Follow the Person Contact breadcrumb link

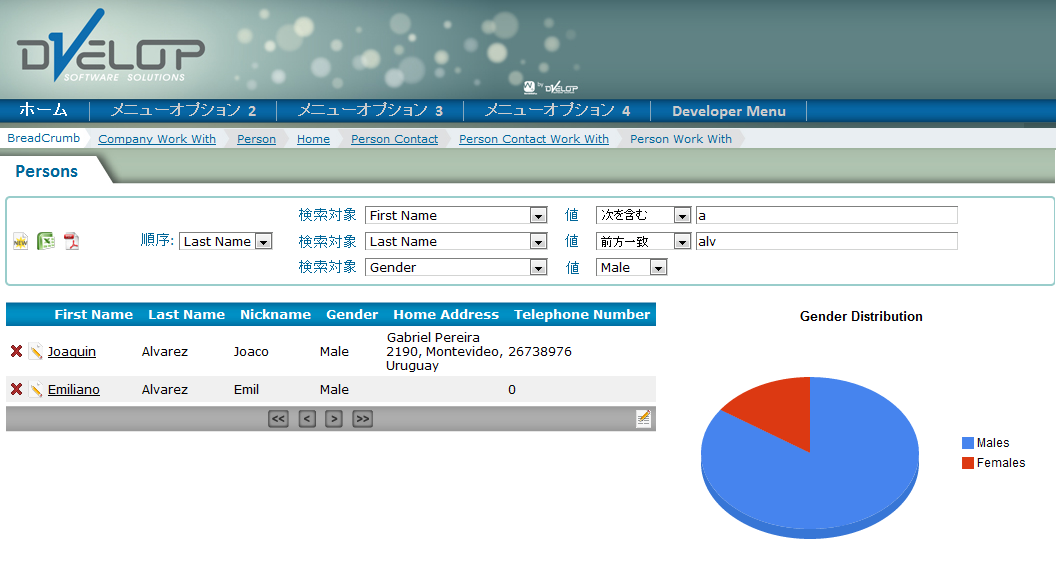(394, 139)
